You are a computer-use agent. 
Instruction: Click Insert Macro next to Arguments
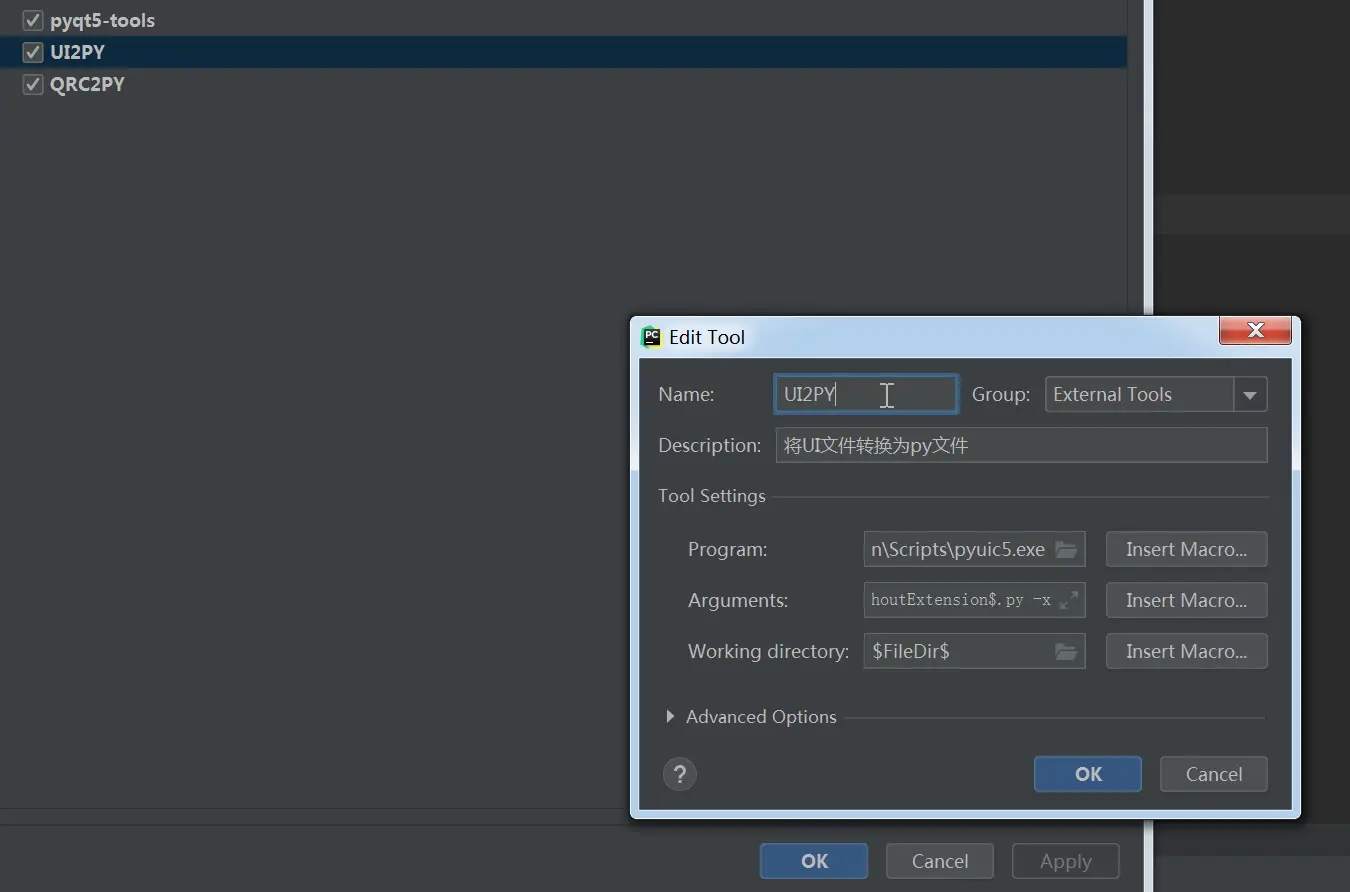(x=1186, y=600)
